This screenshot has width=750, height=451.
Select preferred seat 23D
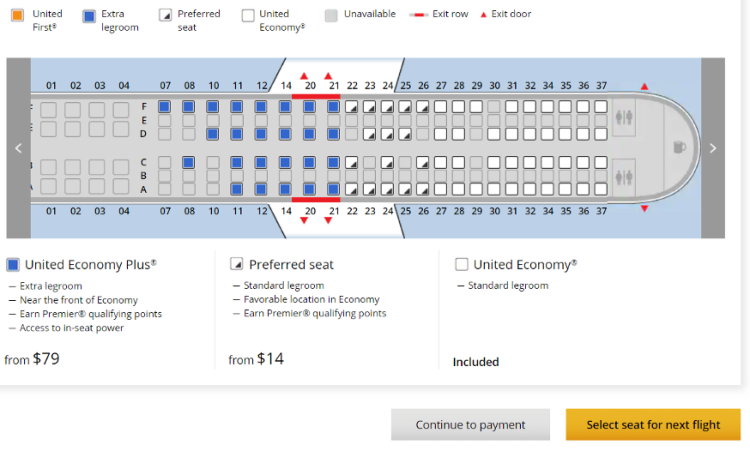click(369, 134)
